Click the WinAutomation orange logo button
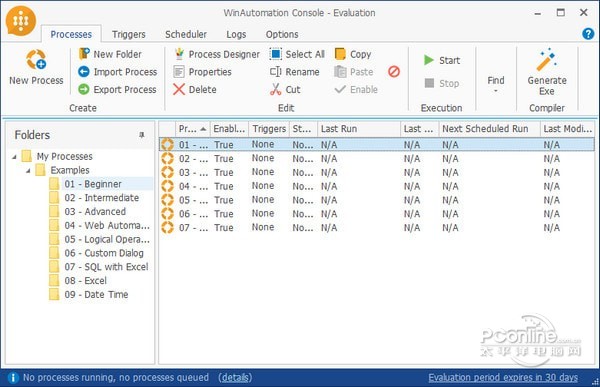This screenshot has width=600, height=387. click(x=21, y=21)
